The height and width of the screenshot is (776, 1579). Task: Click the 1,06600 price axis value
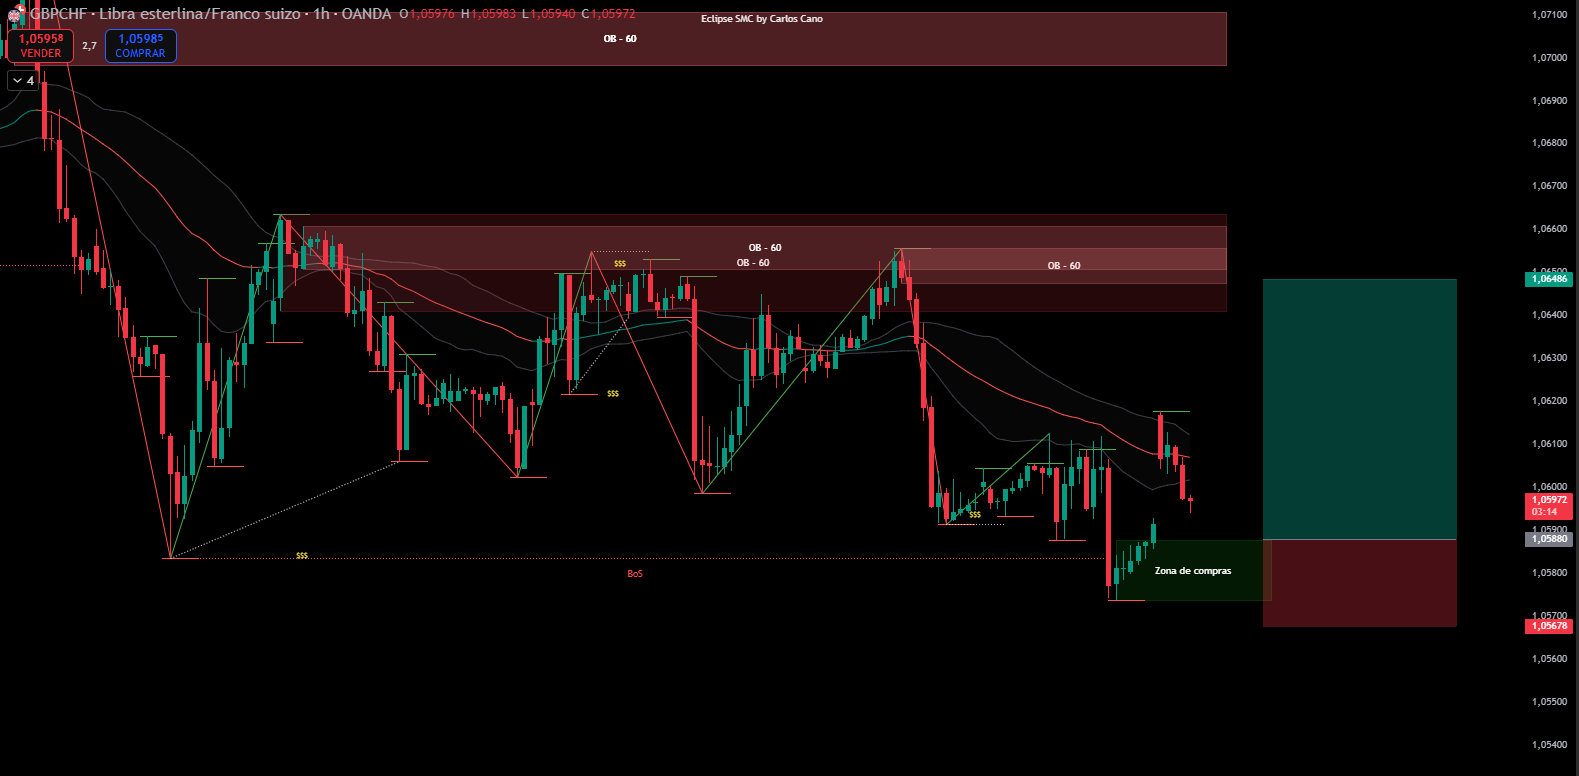[x=1549, y=229]
